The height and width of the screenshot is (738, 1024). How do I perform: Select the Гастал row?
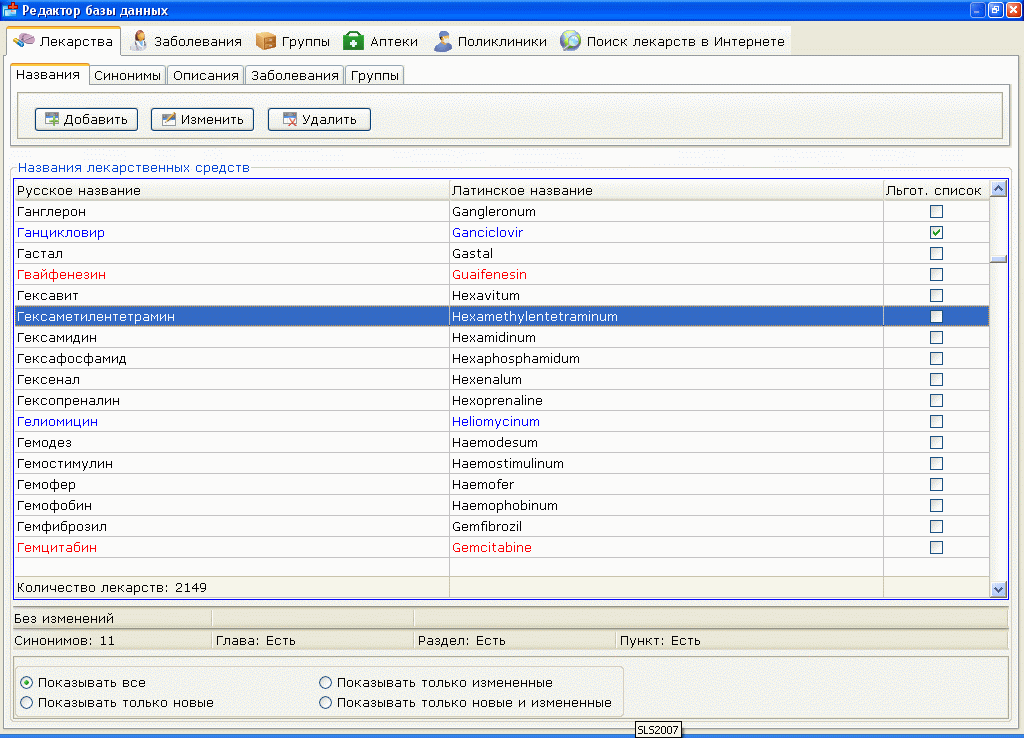pyautogui.click(x=502, y=253)
